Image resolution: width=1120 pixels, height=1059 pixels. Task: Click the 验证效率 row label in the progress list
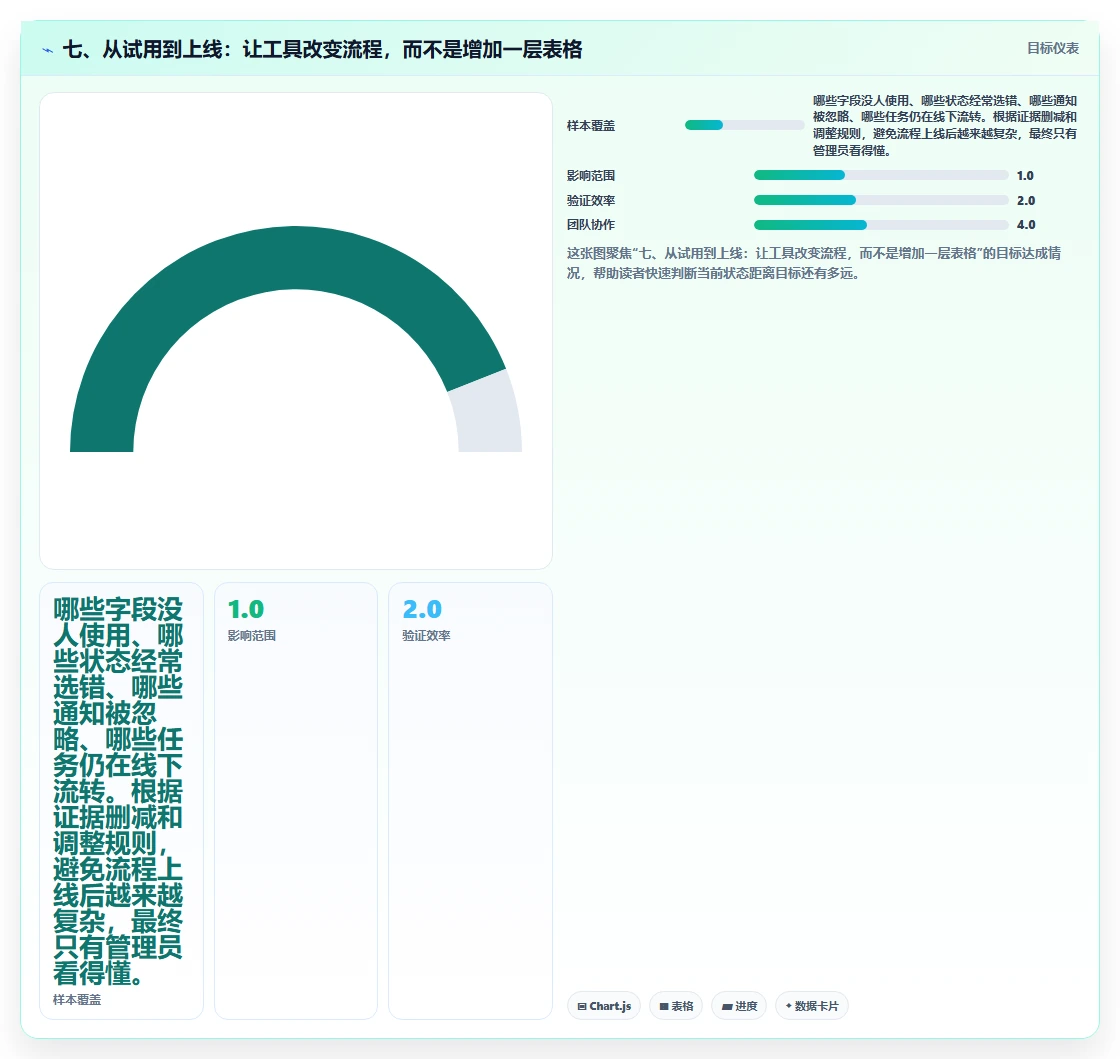[x=591, y=201]
